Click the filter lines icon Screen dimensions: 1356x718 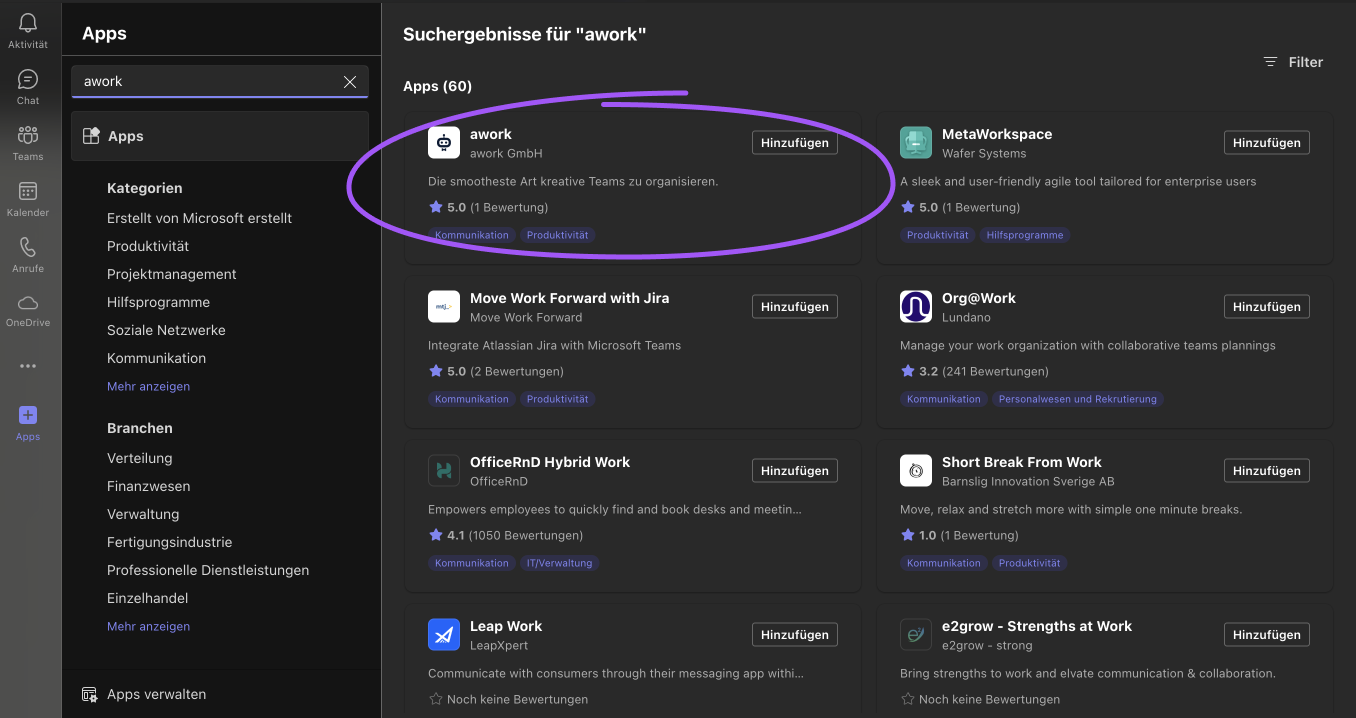pos(1271,62)
